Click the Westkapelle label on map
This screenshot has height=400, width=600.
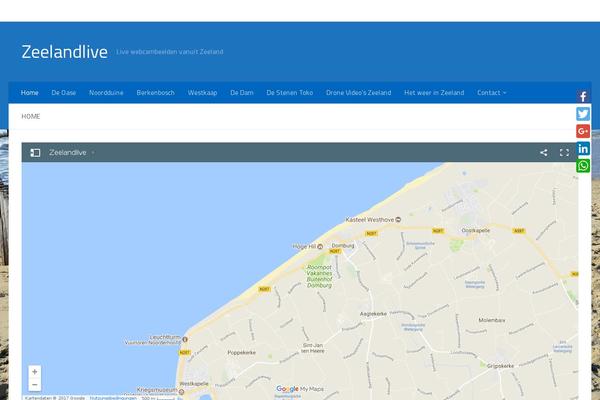click(194, 384)
